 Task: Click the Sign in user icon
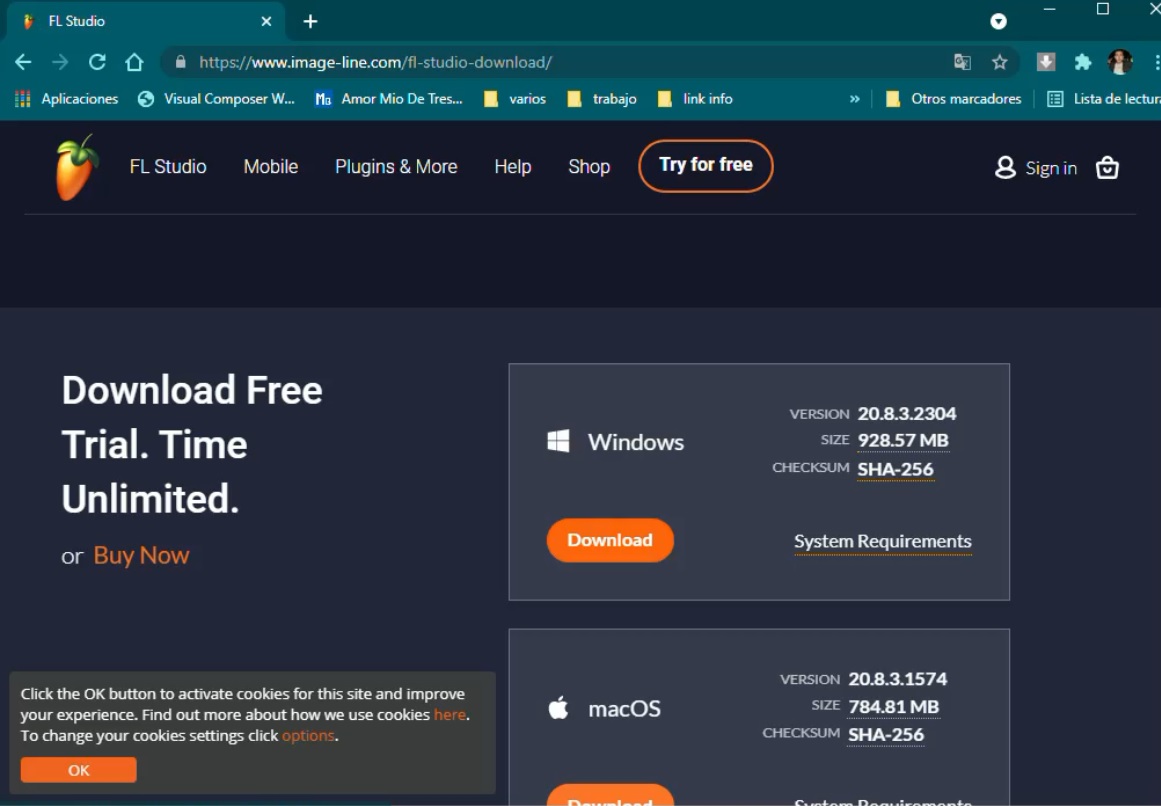tap(1005, 167)
